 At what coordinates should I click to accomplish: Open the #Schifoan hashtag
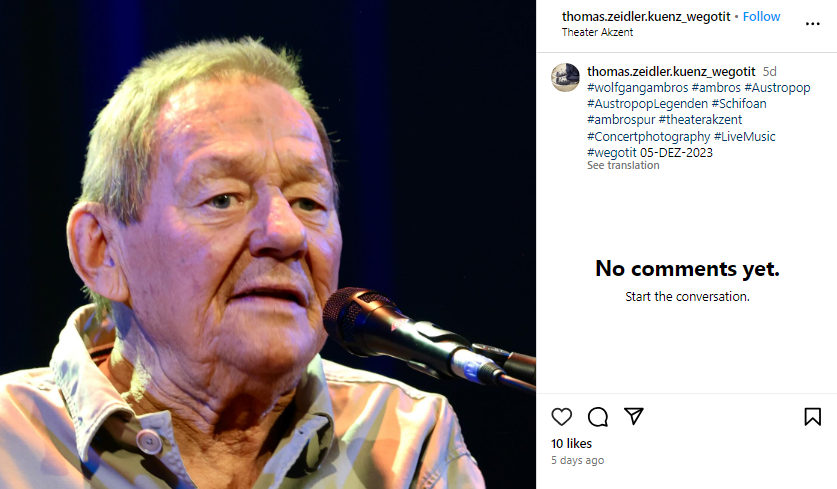point(739,104)
